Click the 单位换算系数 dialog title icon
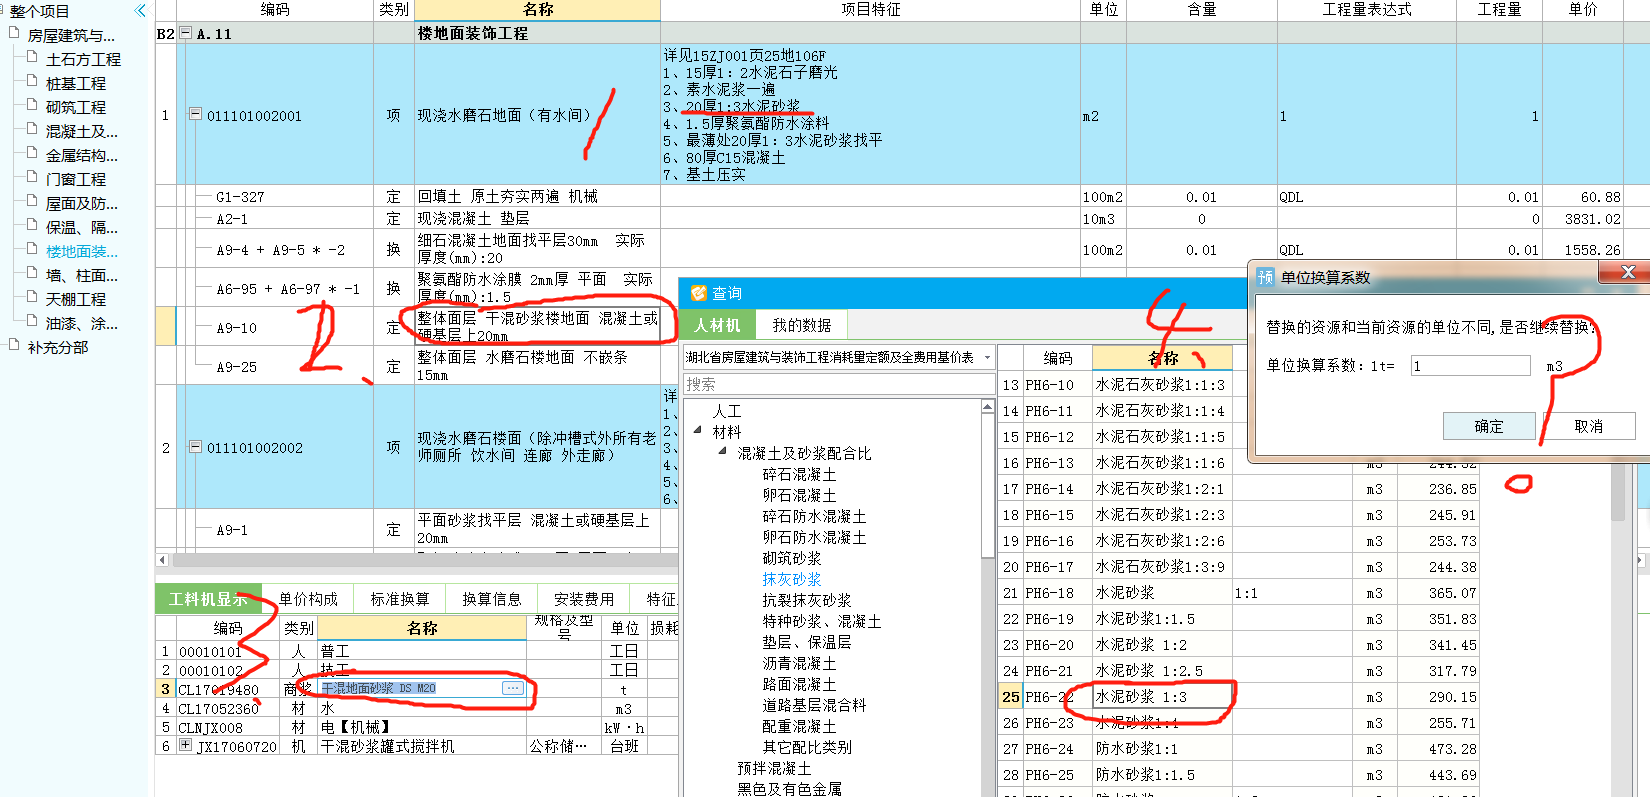This screenshot has height=797, width=1650. (1265, 277)
